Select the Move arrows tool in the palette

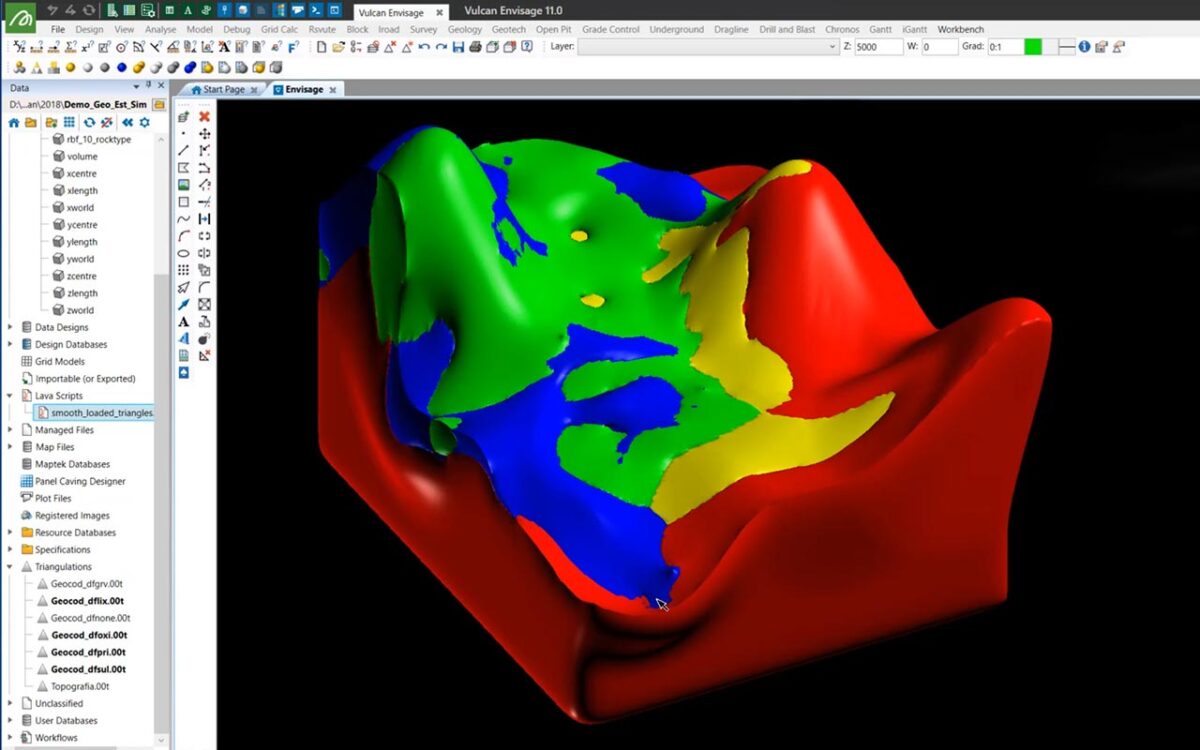click(205, 134)
